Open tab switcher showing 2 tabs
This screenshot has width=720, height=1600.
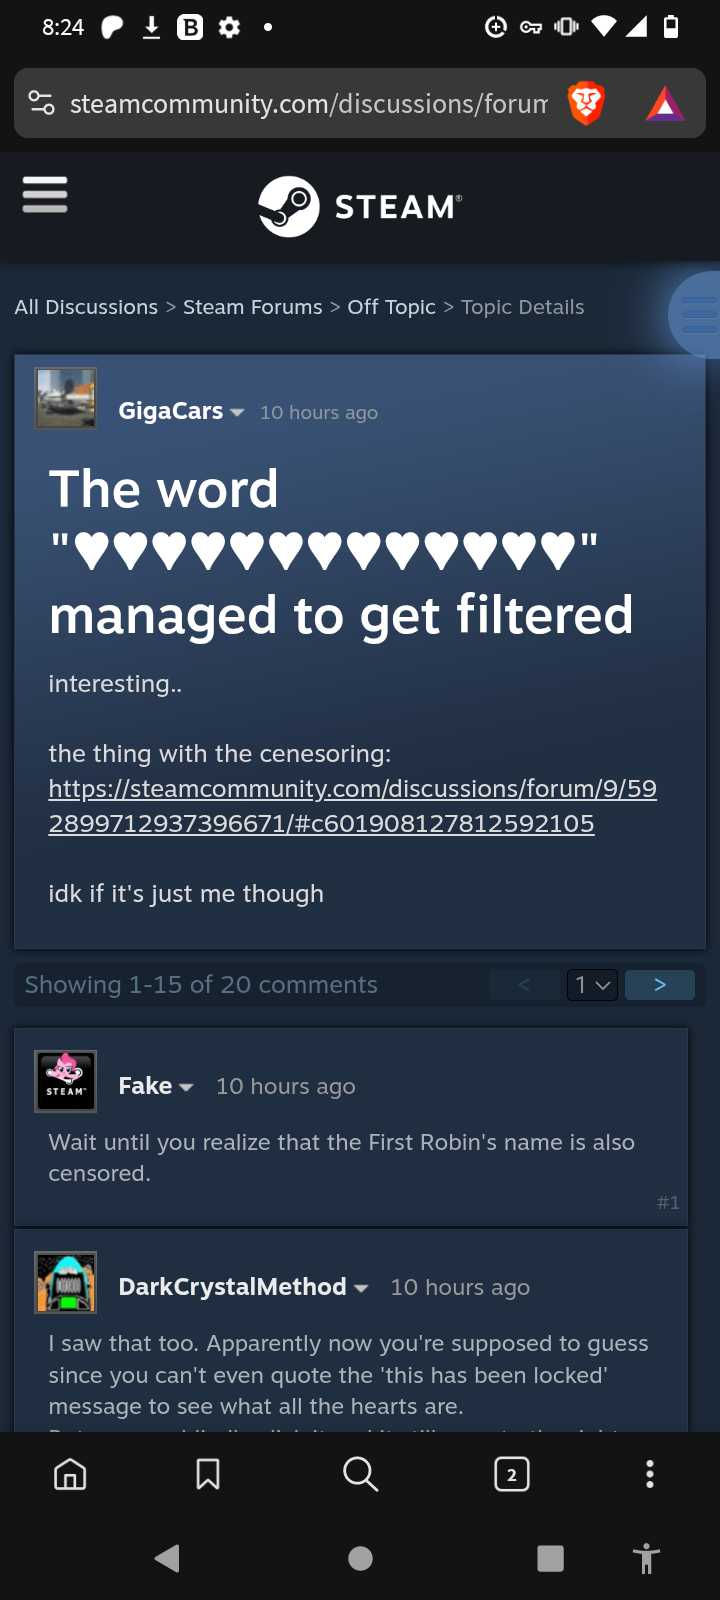(x=512, y=1474)
